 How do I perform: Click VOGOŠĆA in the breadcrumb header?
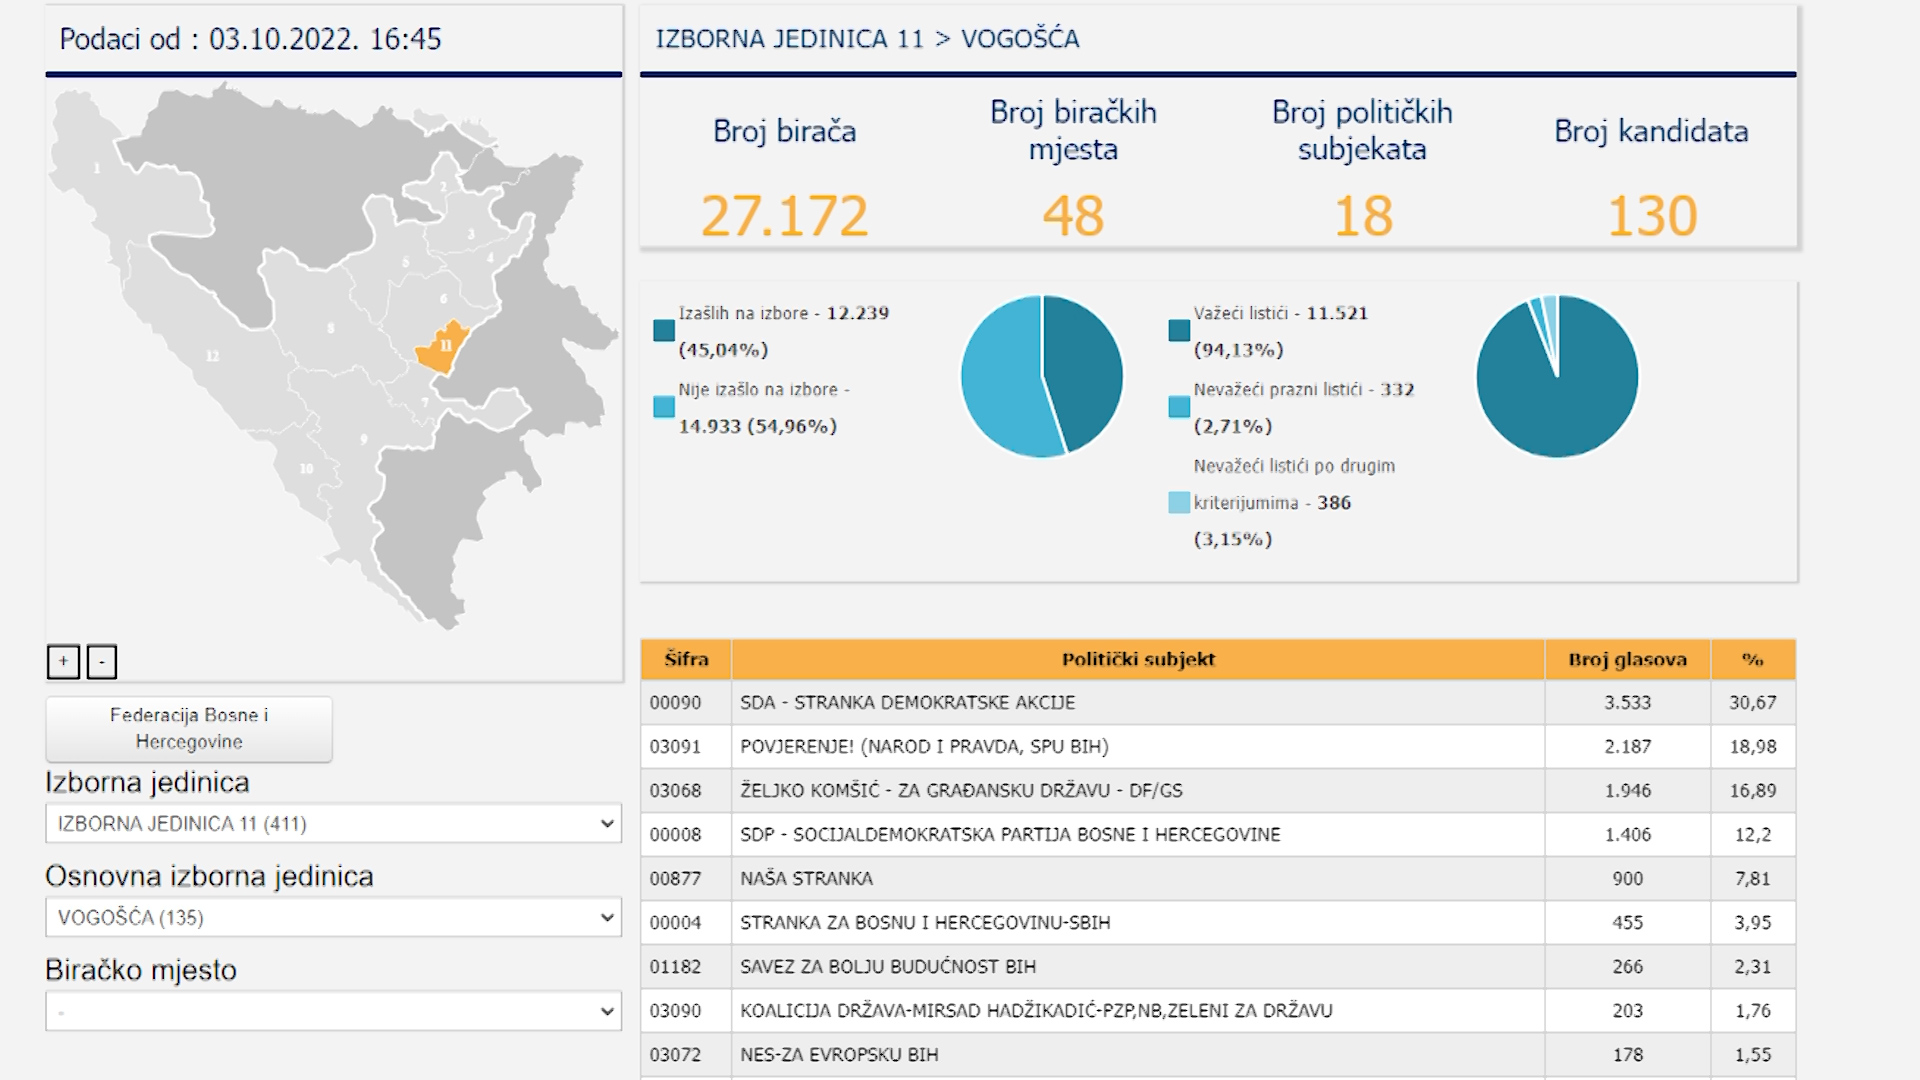tap(1020, 39)
